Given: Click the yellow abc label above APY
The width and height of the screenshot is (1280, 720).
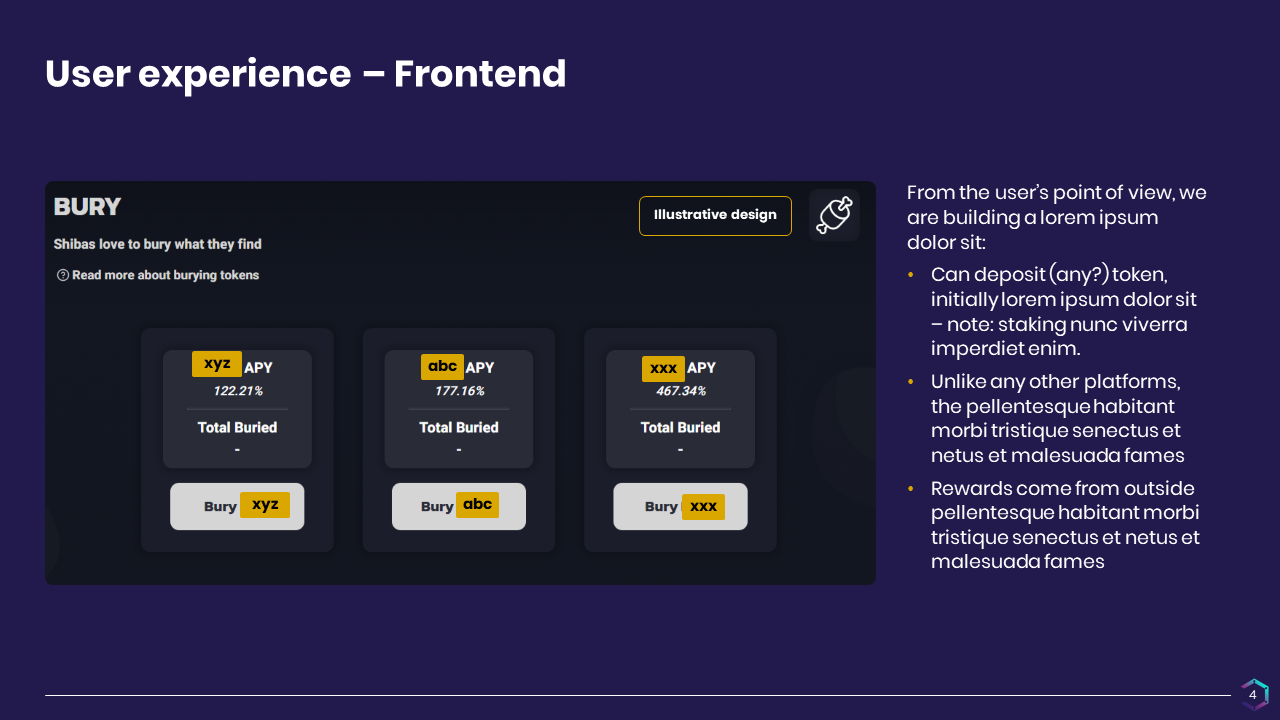Looking at the screenshot, I should tap(442, 366).
